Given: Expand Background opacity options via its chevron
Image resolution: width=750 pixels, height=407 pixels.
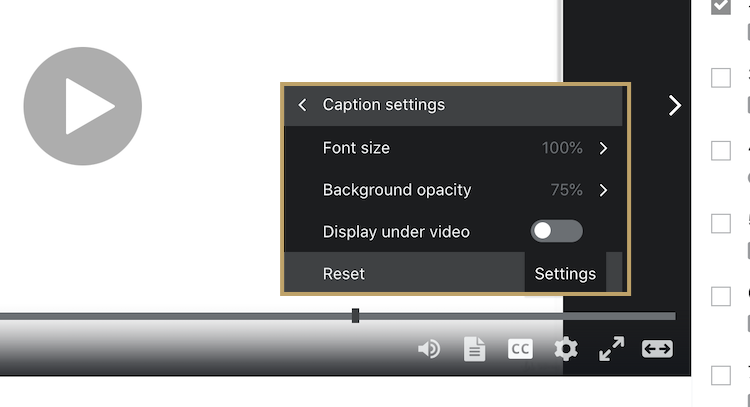Looking at the screenshot, I should (x=603, y=190).
